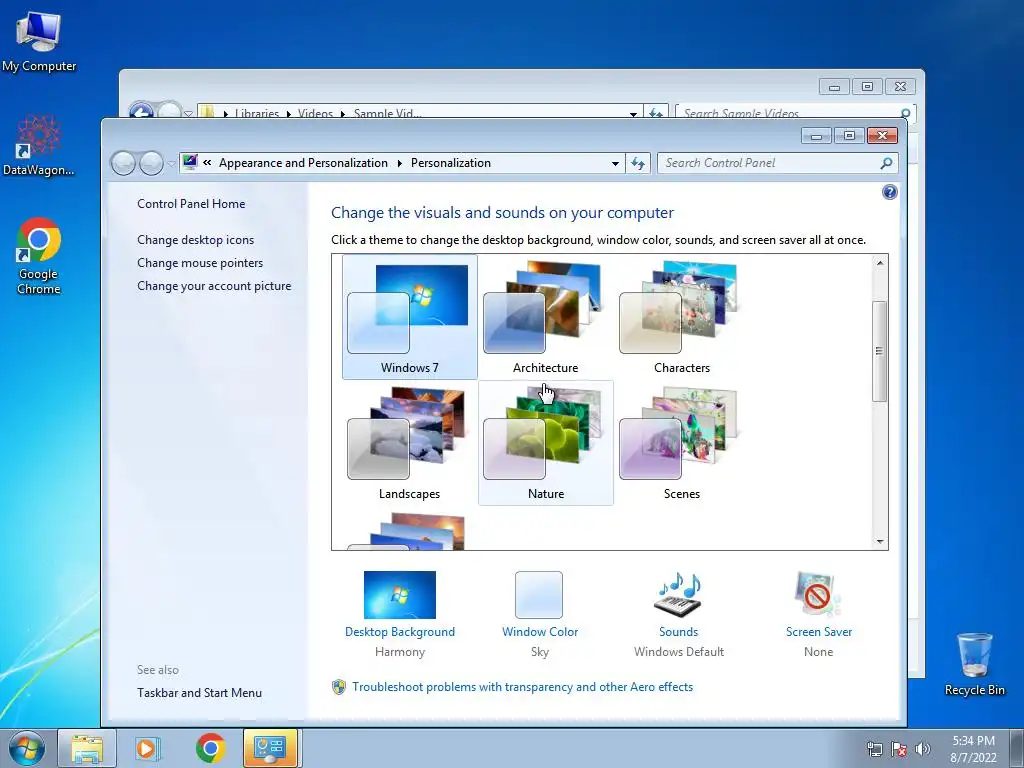Click the Window Color link text
The image size is (1024, 768).
tap(540, 632)
